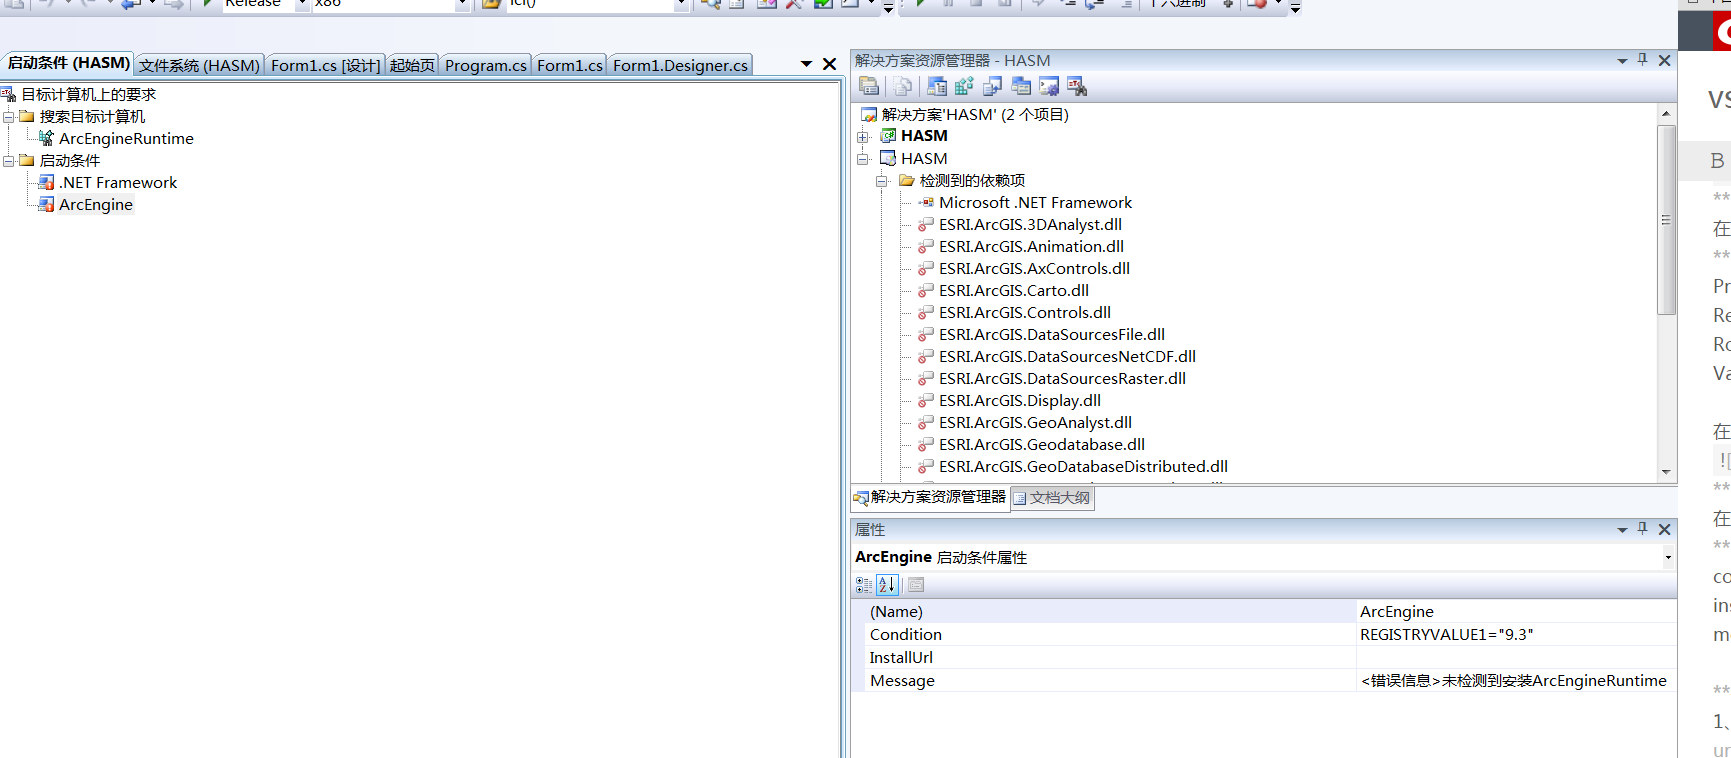
Task: Select ESRI.ArcGIS.Geodatabase.dll dependency
Action: [1042, 444]
